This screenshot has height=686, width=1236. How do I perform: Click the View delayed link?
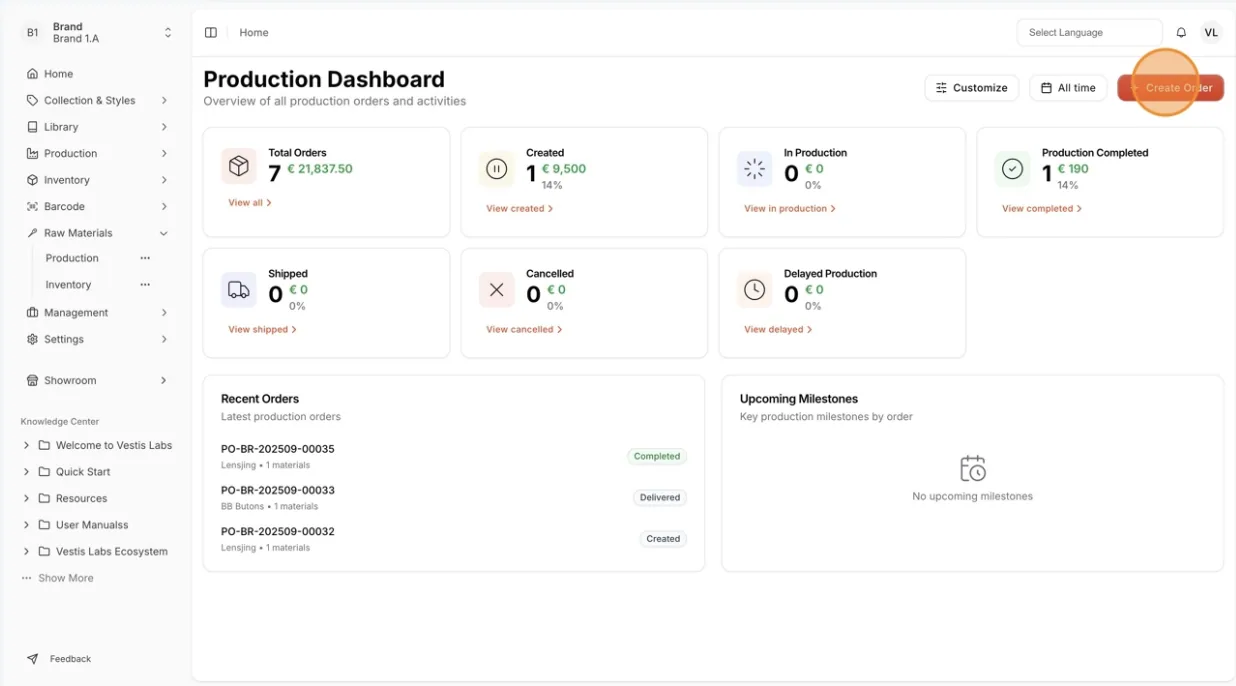pyautogui.click(x=778, y=330)
